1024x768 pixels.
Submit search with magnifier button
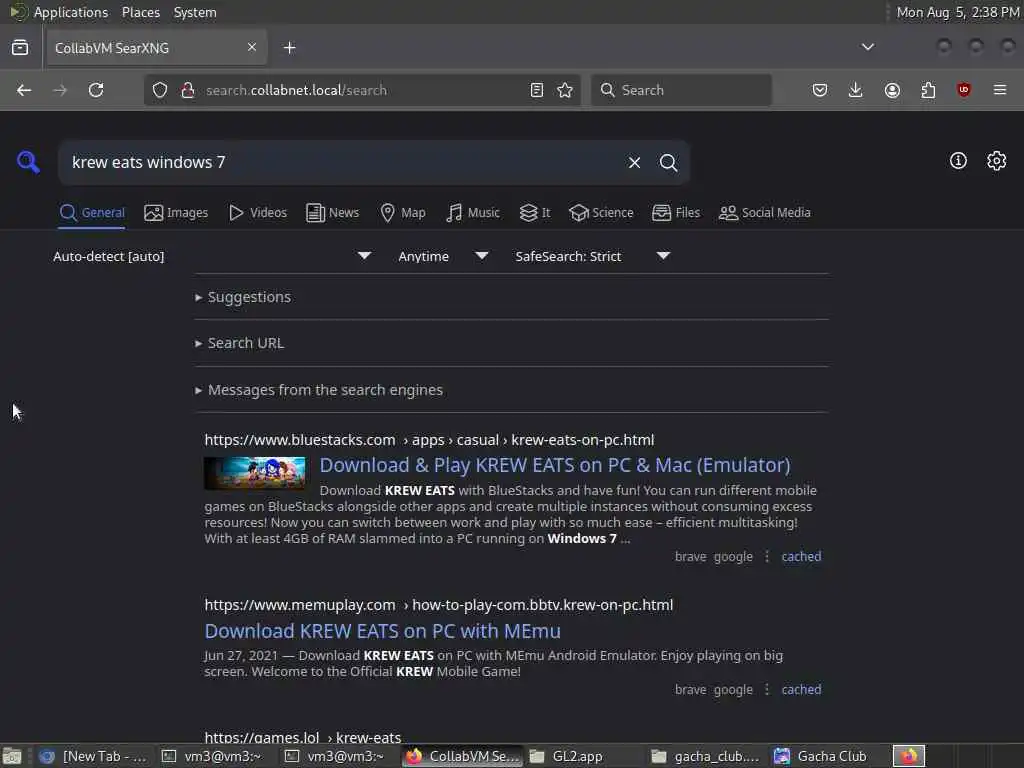(669, 163)
